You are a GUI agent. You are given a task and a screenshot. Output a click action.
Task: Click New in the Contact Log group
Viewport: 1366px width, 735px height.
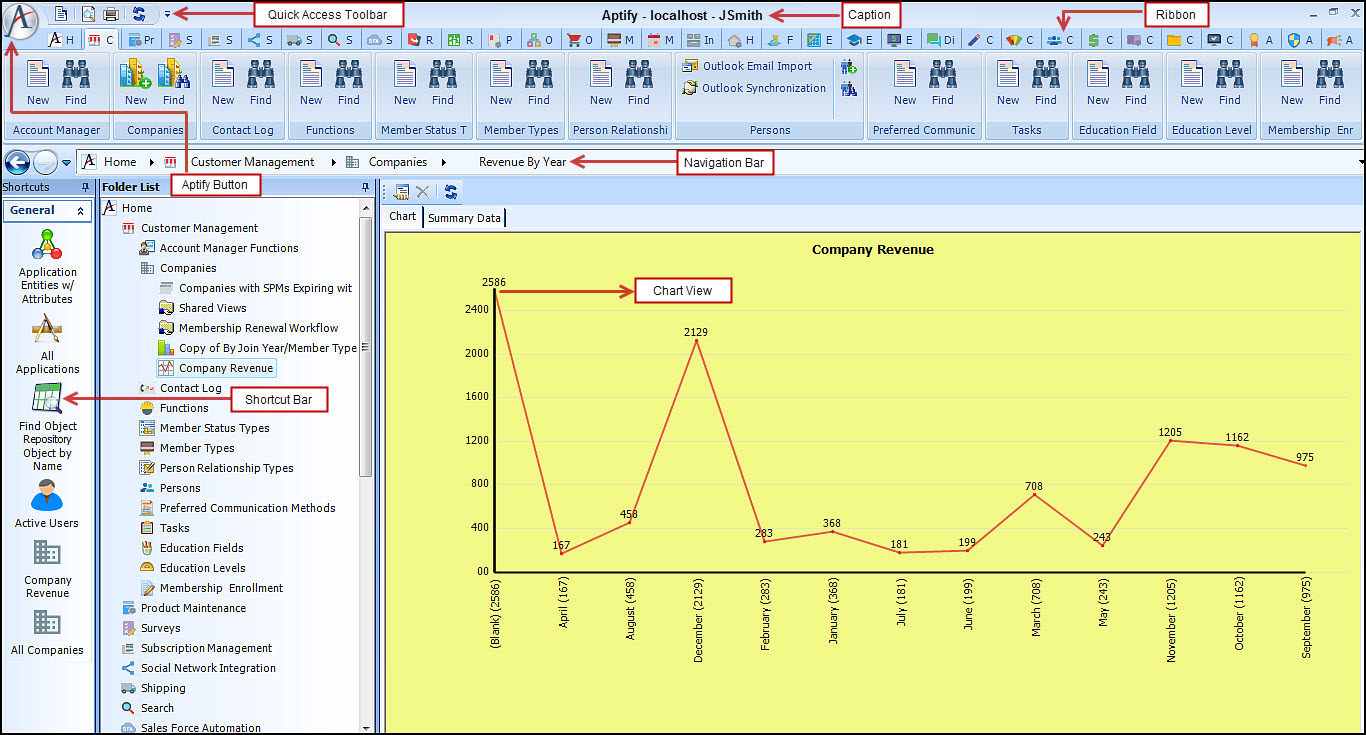[x=223, y=82]
